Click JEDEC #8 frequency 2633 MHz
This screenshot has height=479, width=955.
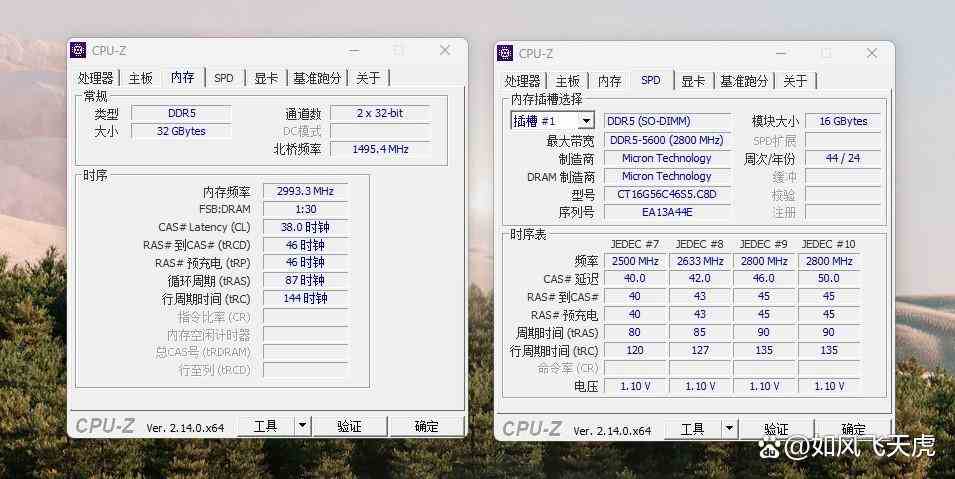700,261
